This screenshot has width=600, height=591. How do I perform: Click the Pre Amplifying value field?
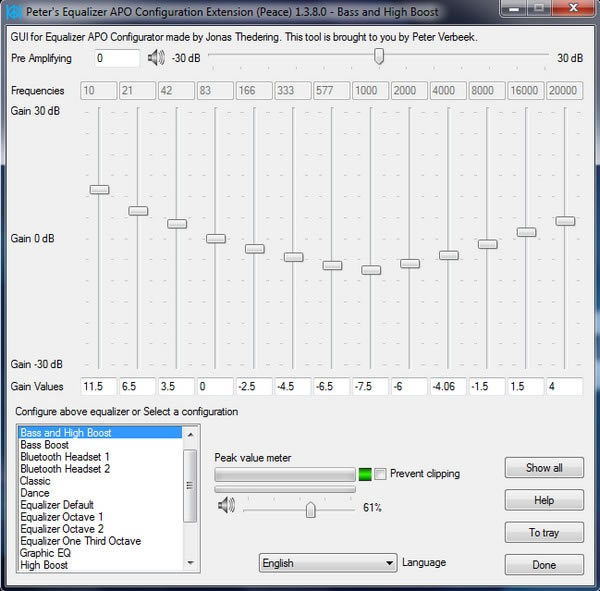click(x=117, y=58)
